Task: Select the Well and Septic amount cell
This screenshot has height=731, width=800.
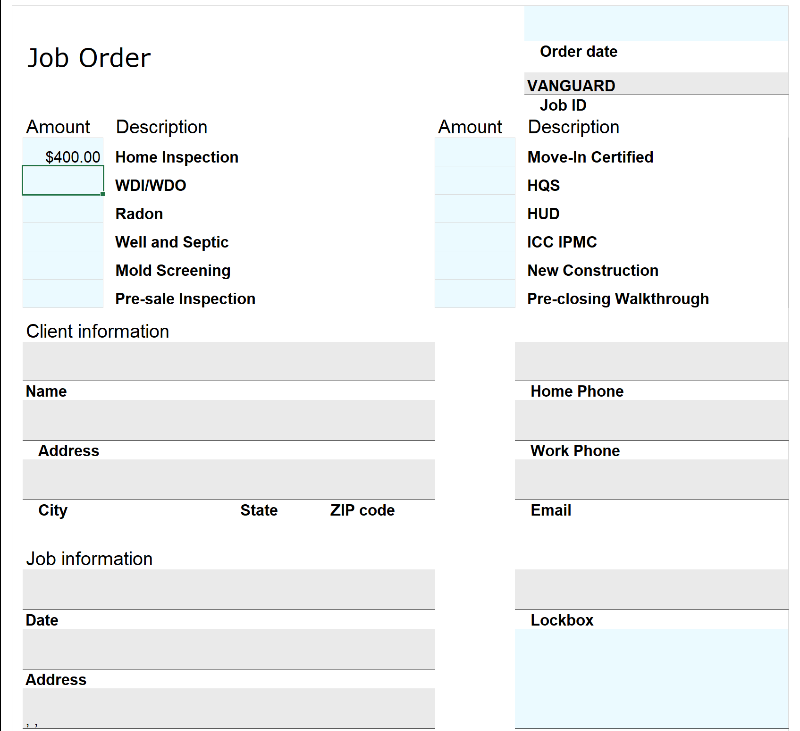Action: (63, 238)
